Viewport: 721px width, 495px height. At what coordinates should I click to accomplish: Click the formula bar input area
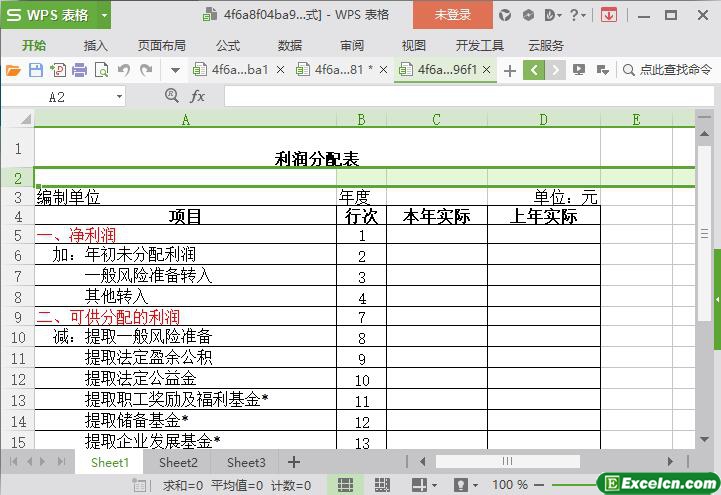pos(469,97)
